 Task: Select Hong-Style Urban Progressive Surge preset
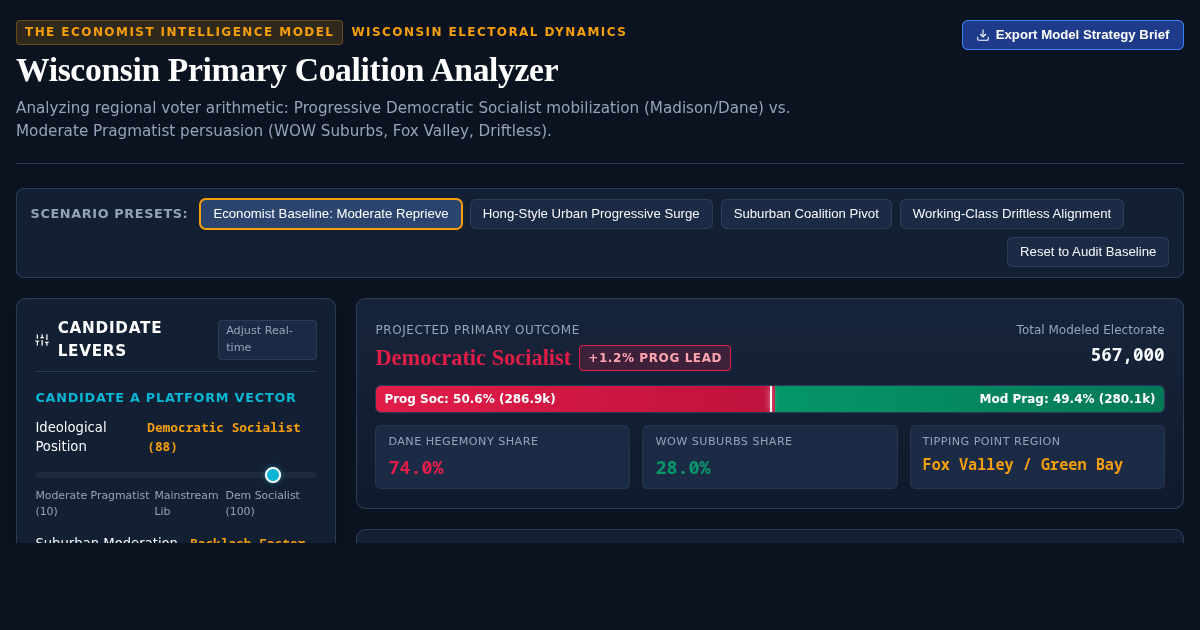click(591, 214)
